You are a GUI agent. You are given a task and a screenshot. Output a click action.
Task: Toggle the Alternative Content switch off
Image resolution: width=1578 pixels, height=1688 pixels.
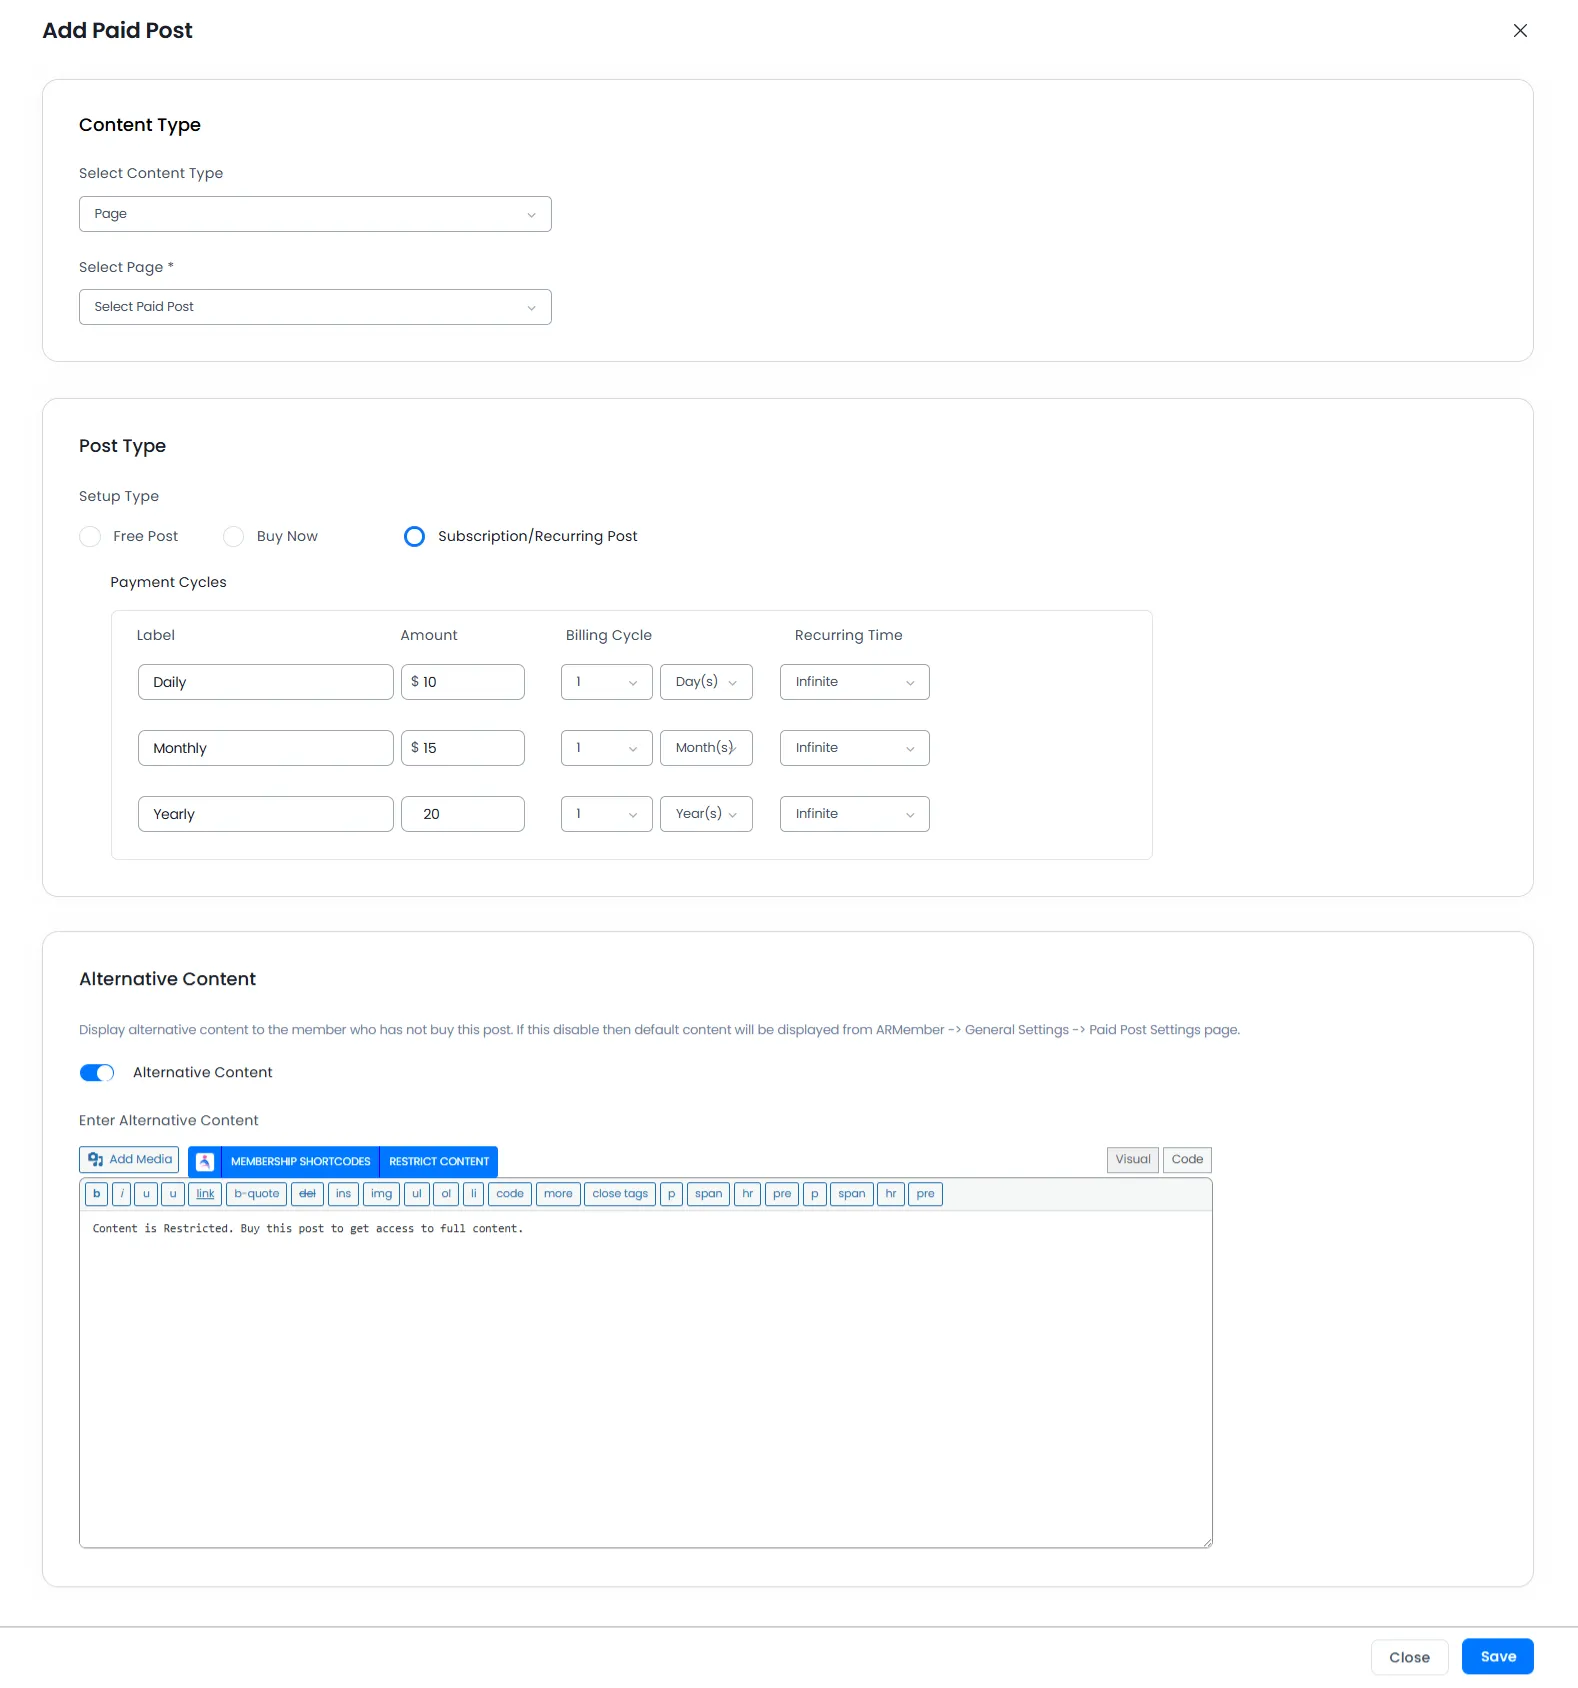tap(97, 1073)
